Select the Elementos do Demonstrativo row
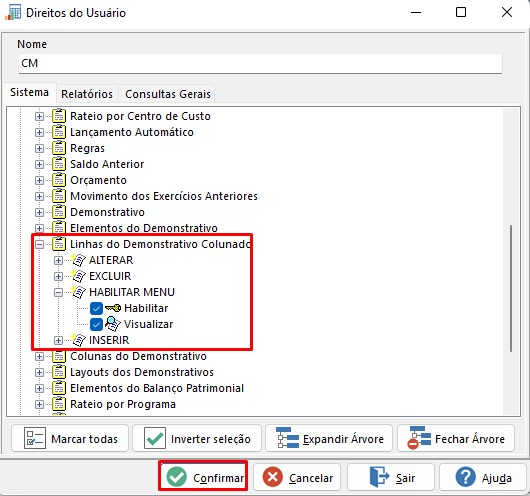The width and height of the screenshot is (530, 496). tap(144, 228)
